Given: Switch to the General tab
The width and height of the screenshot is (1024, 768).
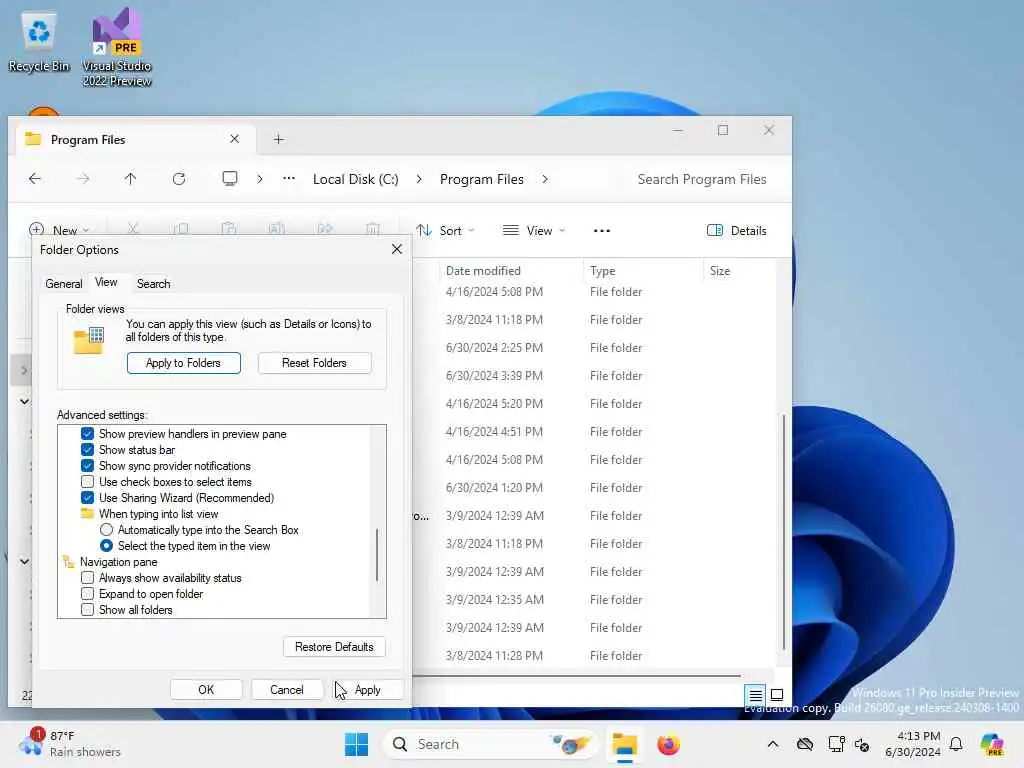Looking at the screenshot, I should 63,283.
